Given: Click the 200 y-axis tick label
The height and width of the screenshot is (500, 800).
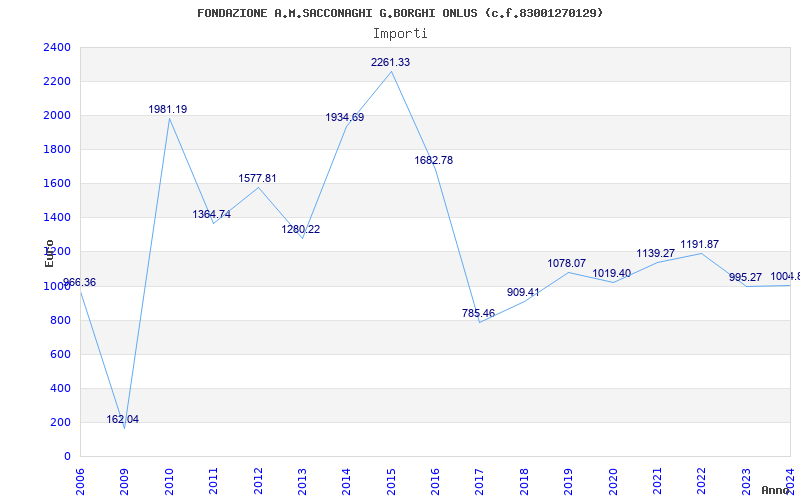Looking at the screenshot, I should coord(61,422).
